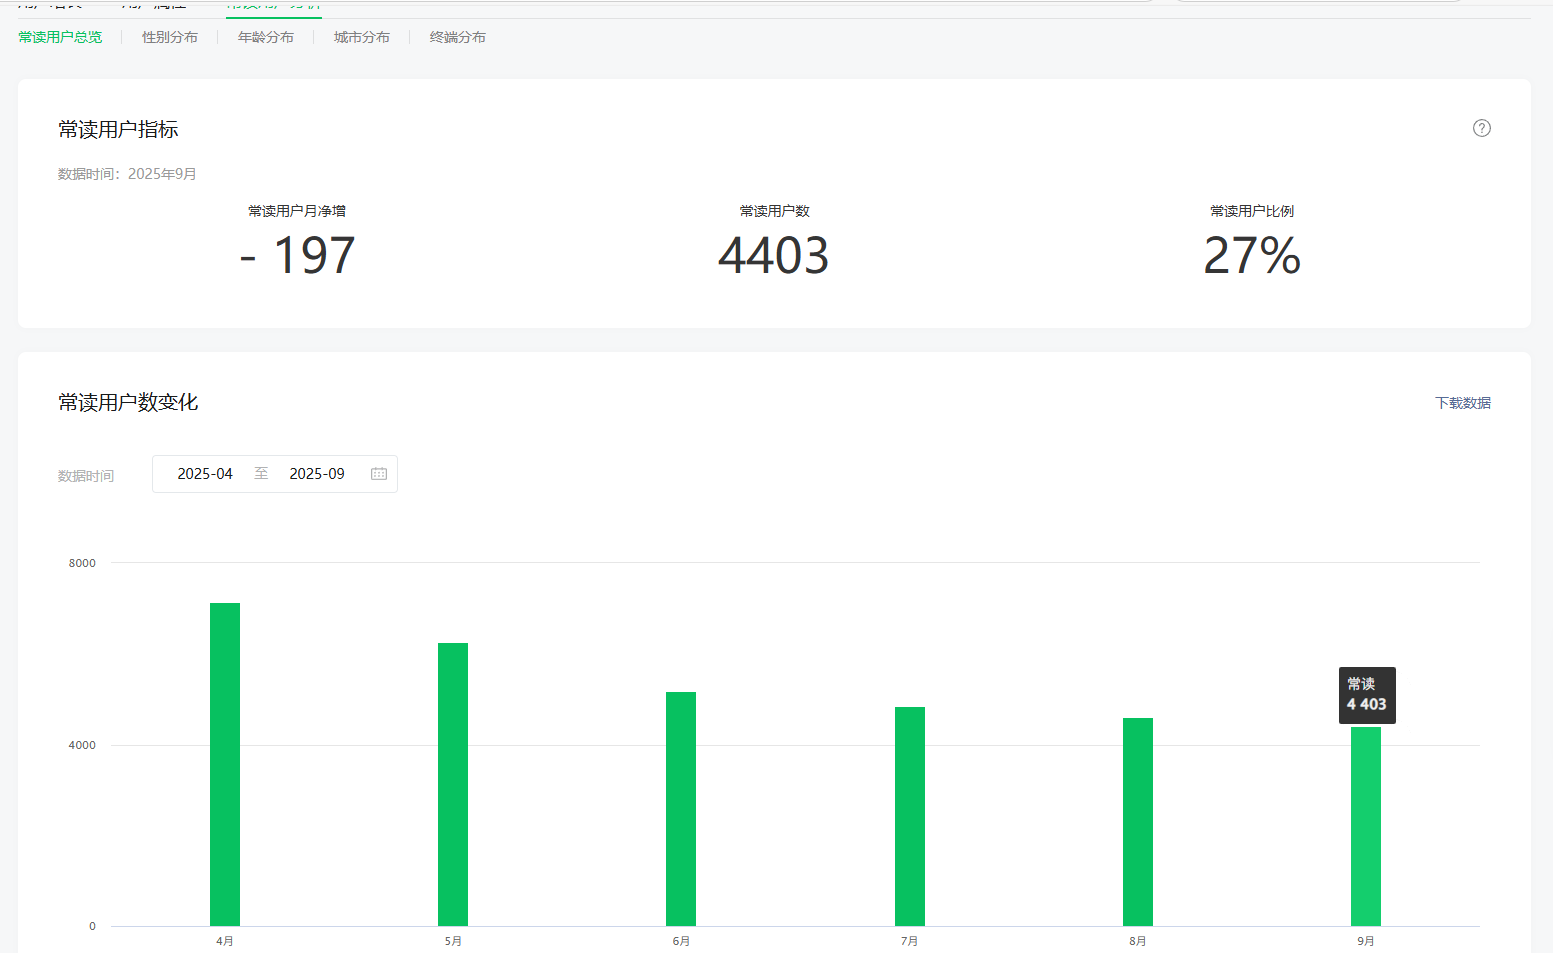
Task: Click the help question mark icon
Action: [1481, 128]
